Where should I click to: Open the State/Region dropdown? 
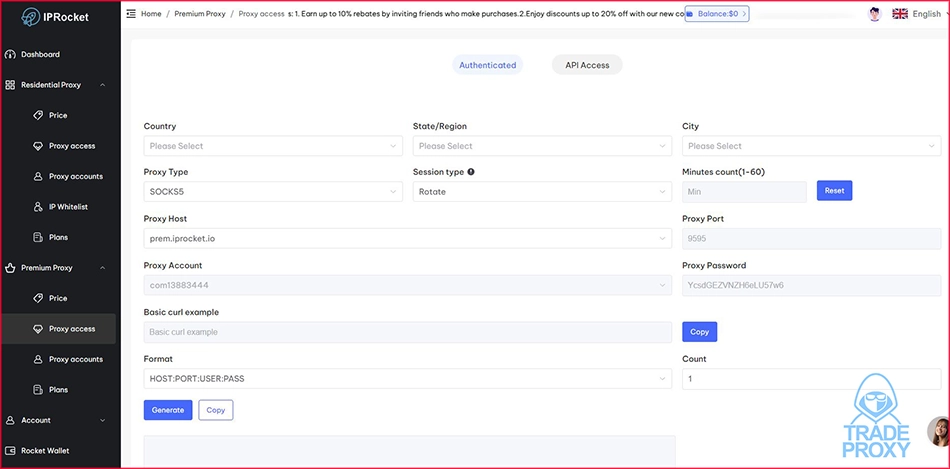coord(542,146)
